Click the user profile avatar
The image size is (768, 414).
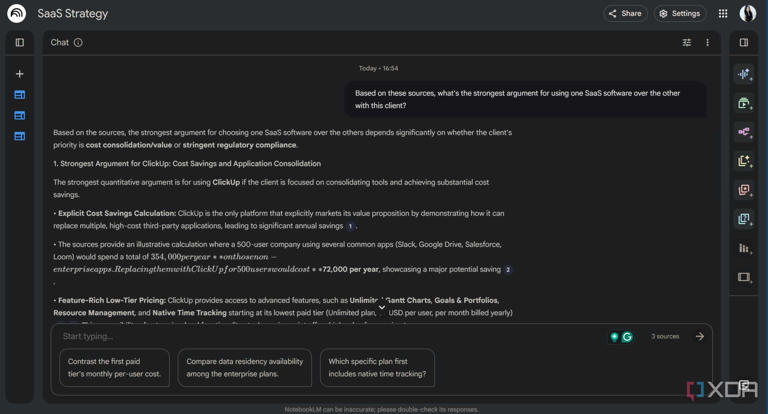747,13
